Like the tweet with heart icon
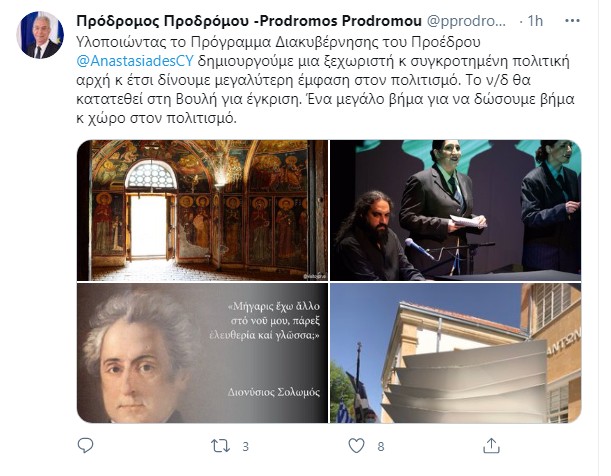 [x=356, y=446]
